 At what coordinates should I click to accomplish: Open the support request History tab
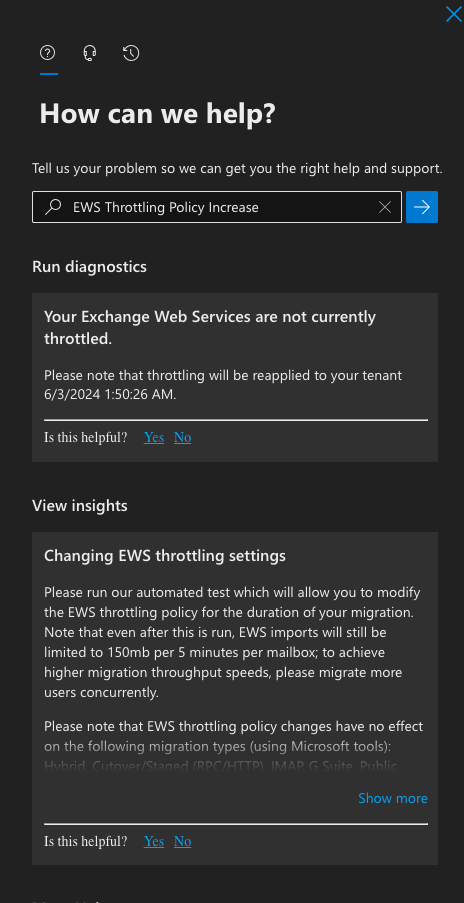pyautogui.click(x=131, y=53)
